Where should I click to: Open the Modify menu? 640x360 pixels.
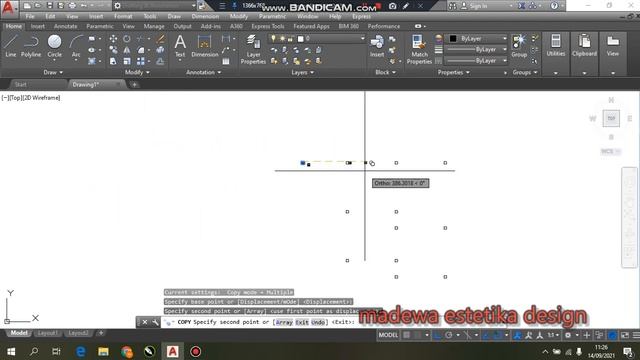click(x=238, y=16)
